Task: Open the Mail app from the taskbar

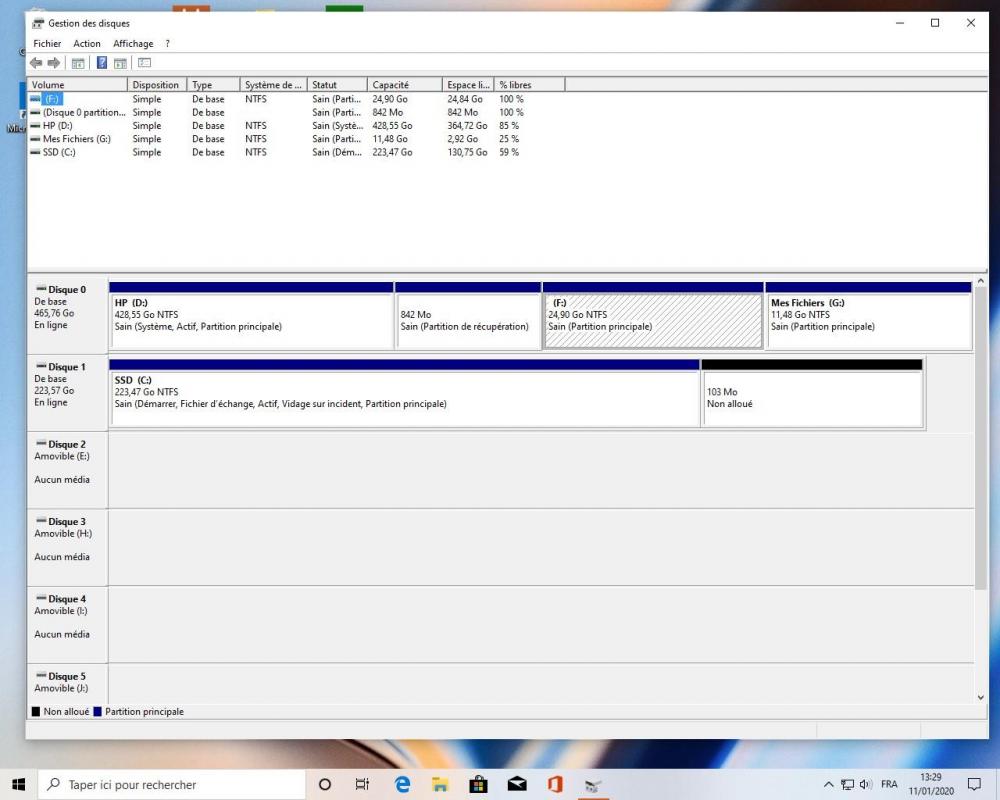Action: tap(517, 785)
